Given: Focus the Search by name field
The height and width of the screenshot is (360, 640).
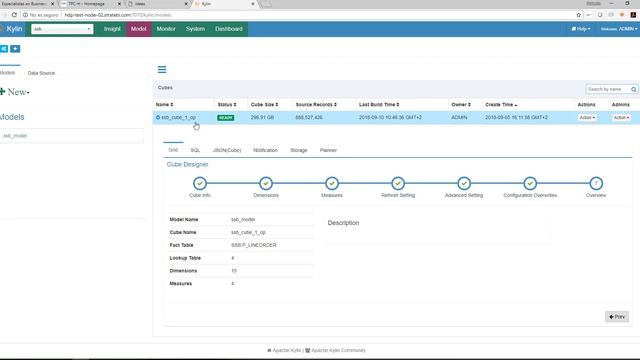Looking at the screenshot, I should click(607, 89).
